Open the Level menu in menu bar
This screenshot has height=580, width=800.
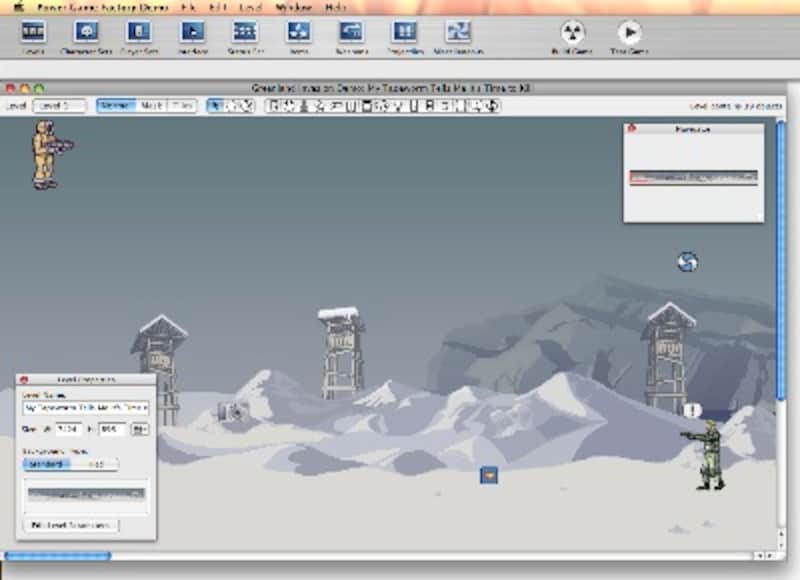pos(250,6)
